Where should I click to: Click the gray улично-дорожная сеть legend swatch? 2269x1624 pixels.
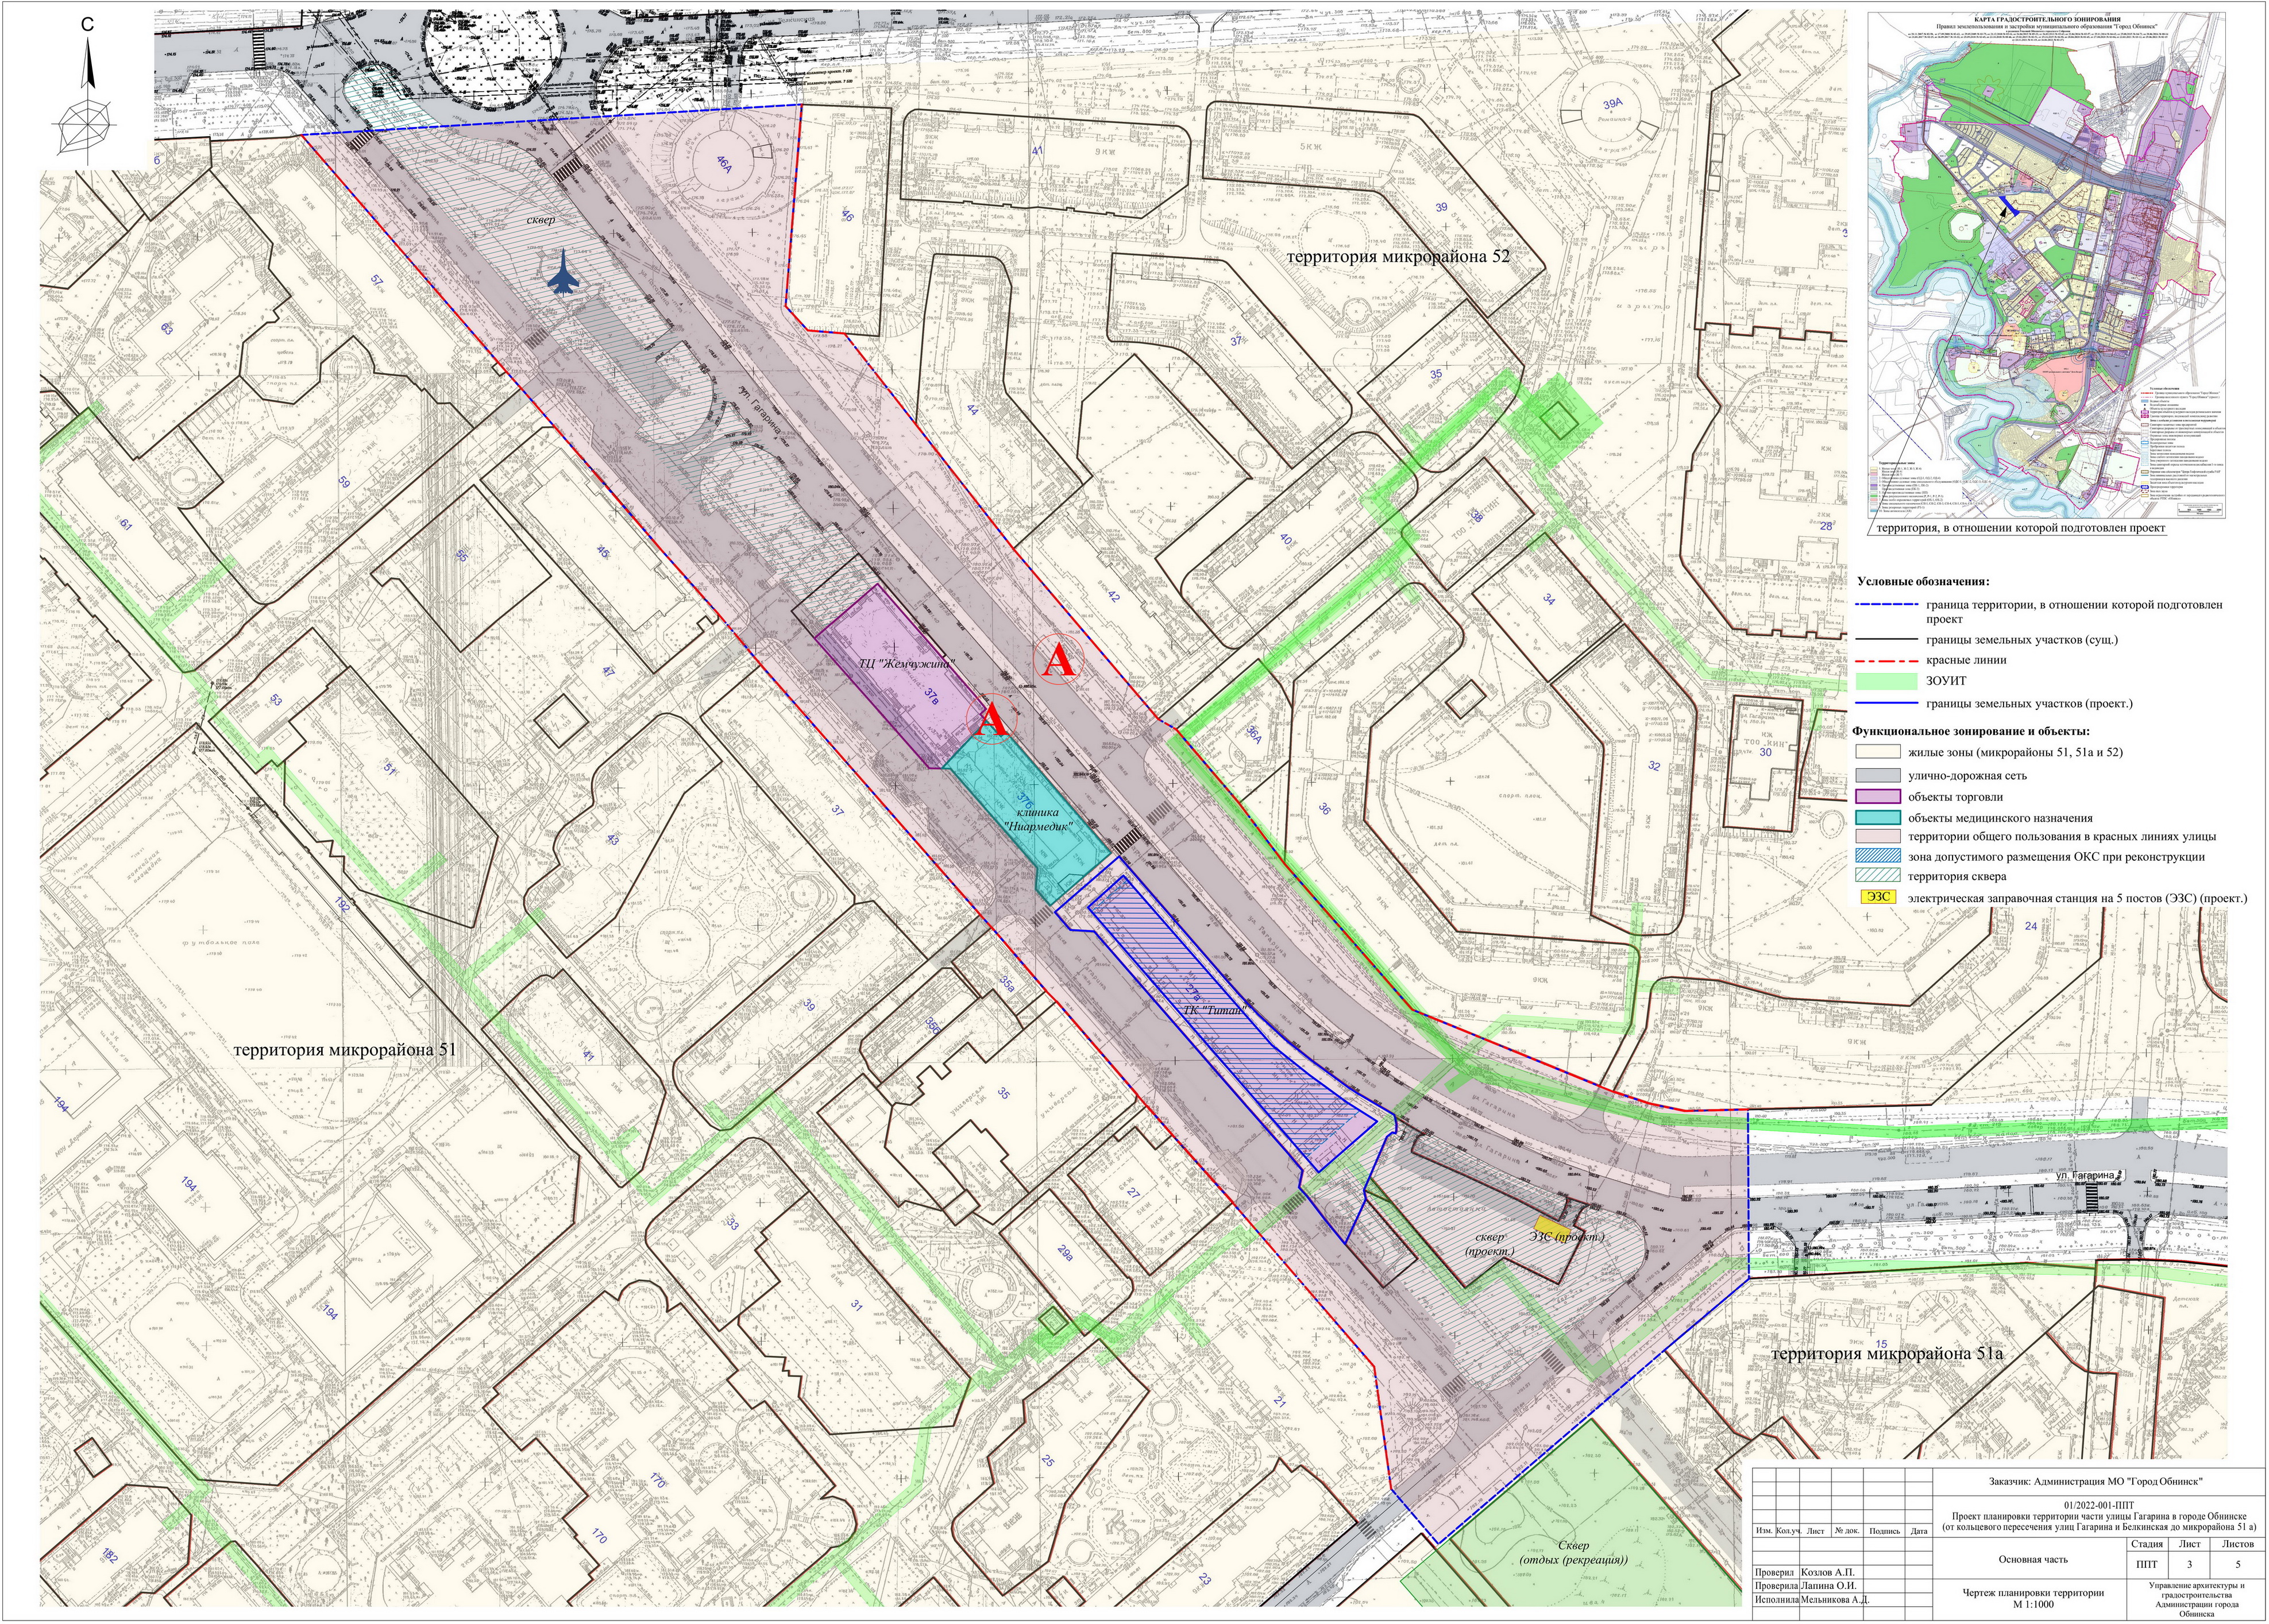pos(1878,775)
